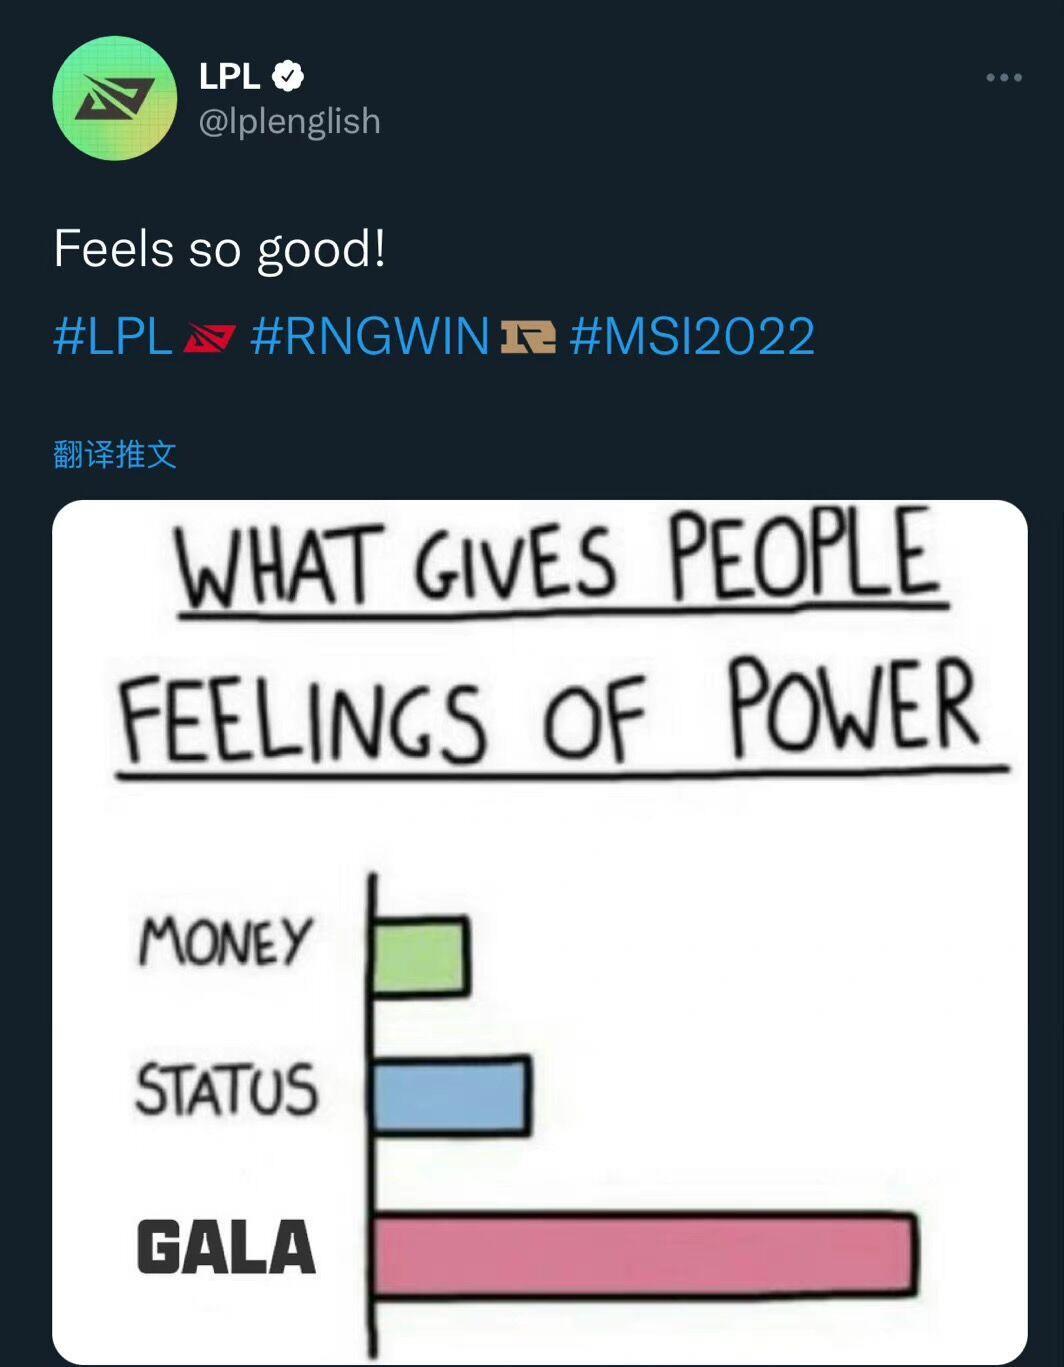
Task: Open the three-dot more options menu
Action: click(x=1003, y=77)
